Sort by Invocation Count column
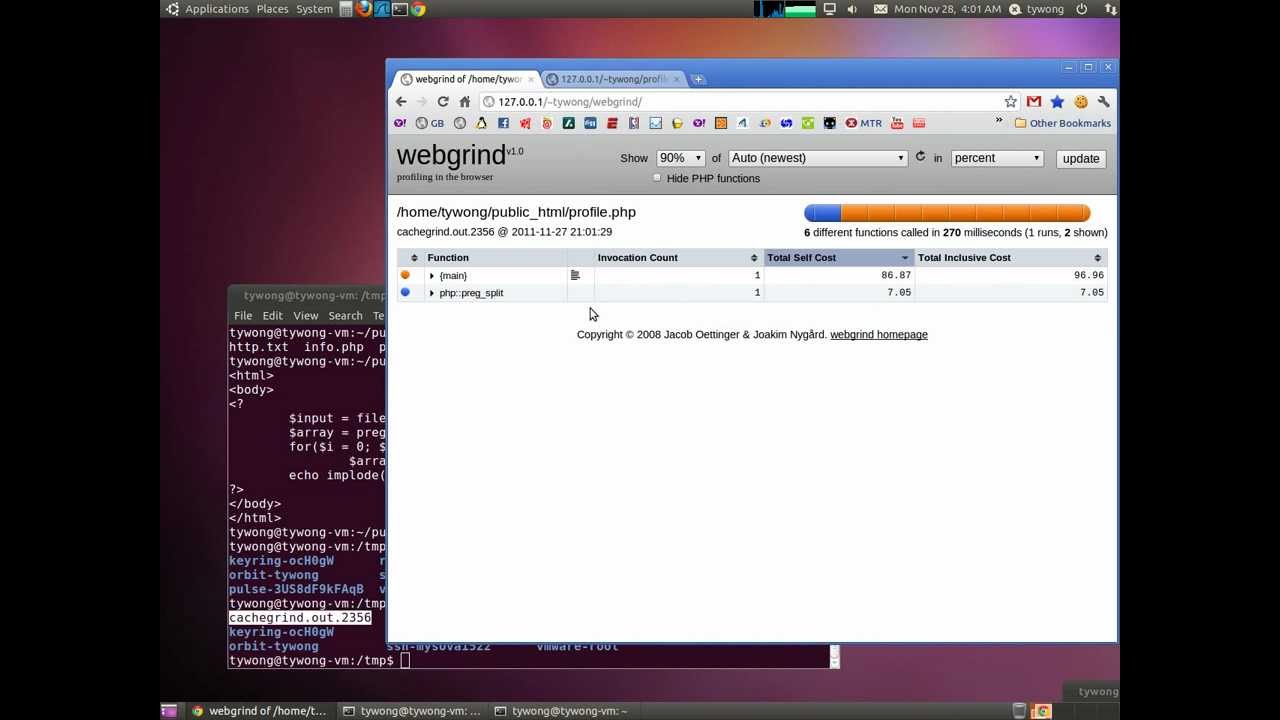This screenshot has width=1280, height=720. coord(678,258)
